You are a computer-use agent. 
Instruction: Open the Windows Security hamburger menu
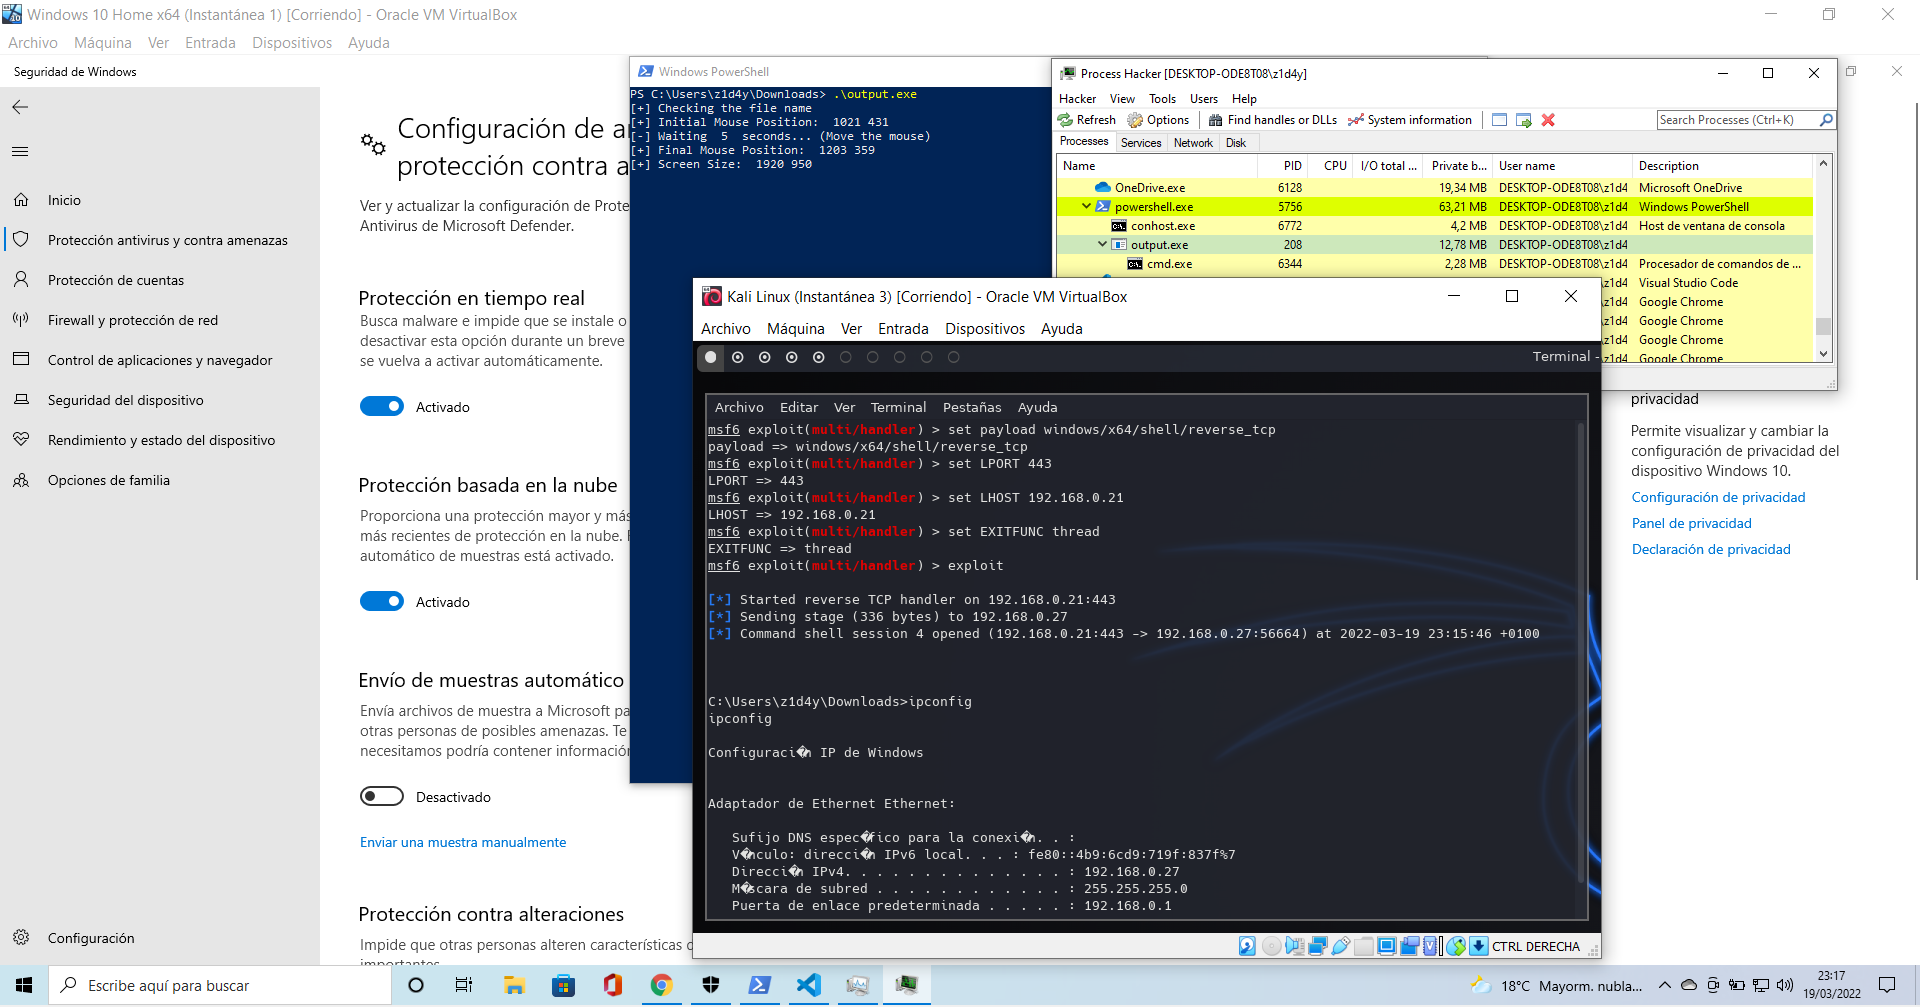tap(20, 152)
